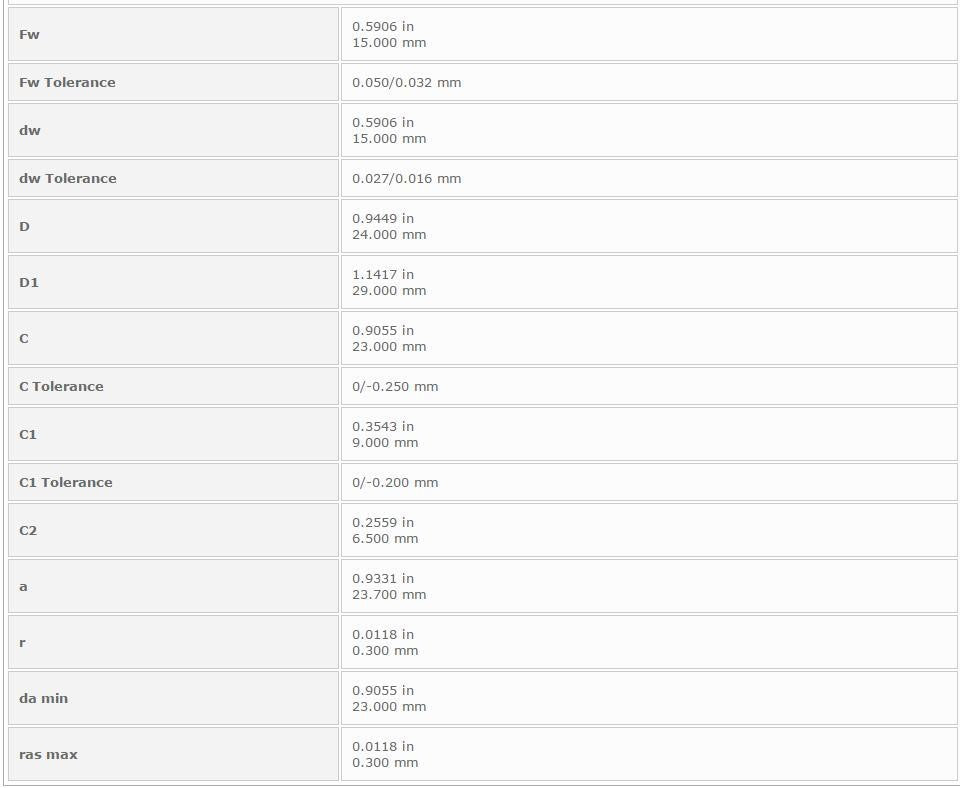Select the 24.000 mm value for D
The image size is (960, 788).
tap(389, 235)
